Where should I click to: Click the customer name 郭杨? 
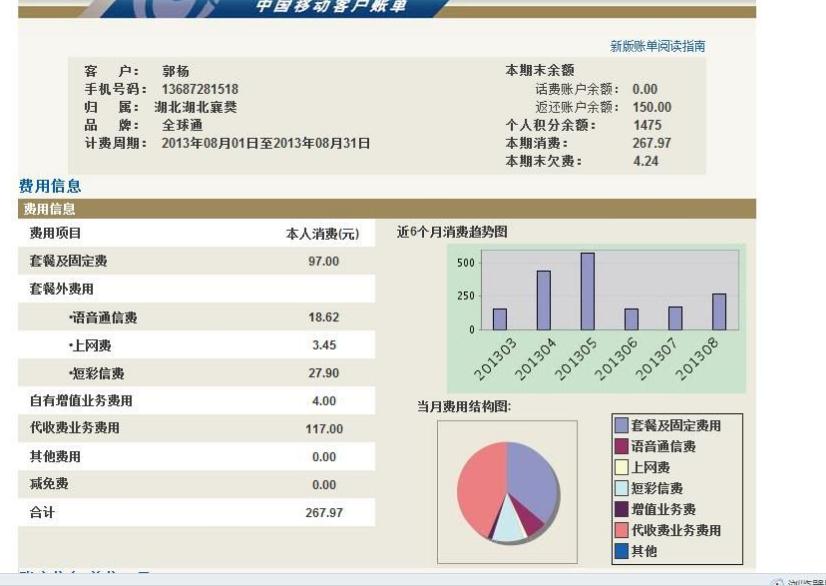tap(175, 71)
